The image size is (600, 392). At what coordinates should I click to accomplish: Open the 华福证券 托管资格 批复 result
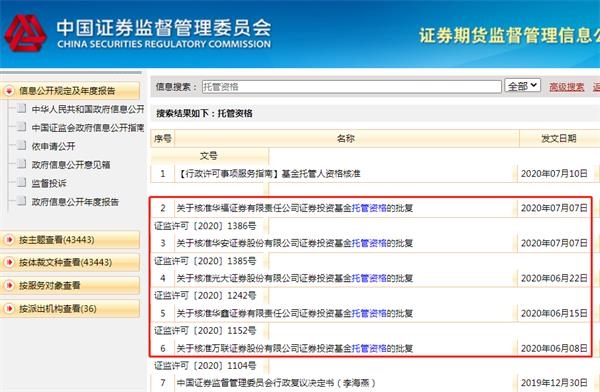coord(295,208)
